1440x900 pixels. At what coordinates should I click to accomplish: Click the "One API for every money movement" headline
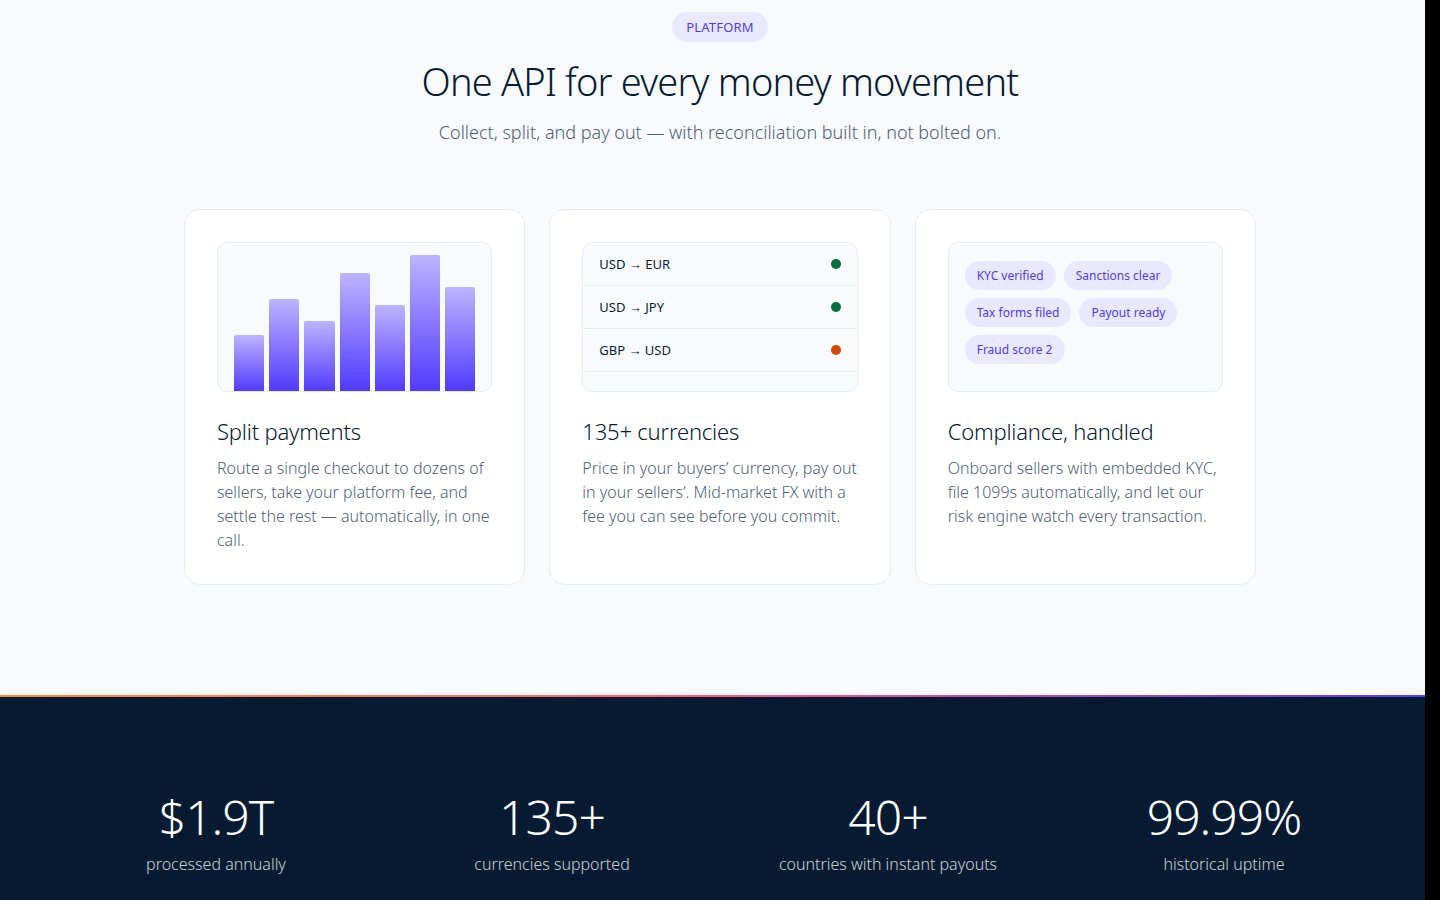[720, 82]
